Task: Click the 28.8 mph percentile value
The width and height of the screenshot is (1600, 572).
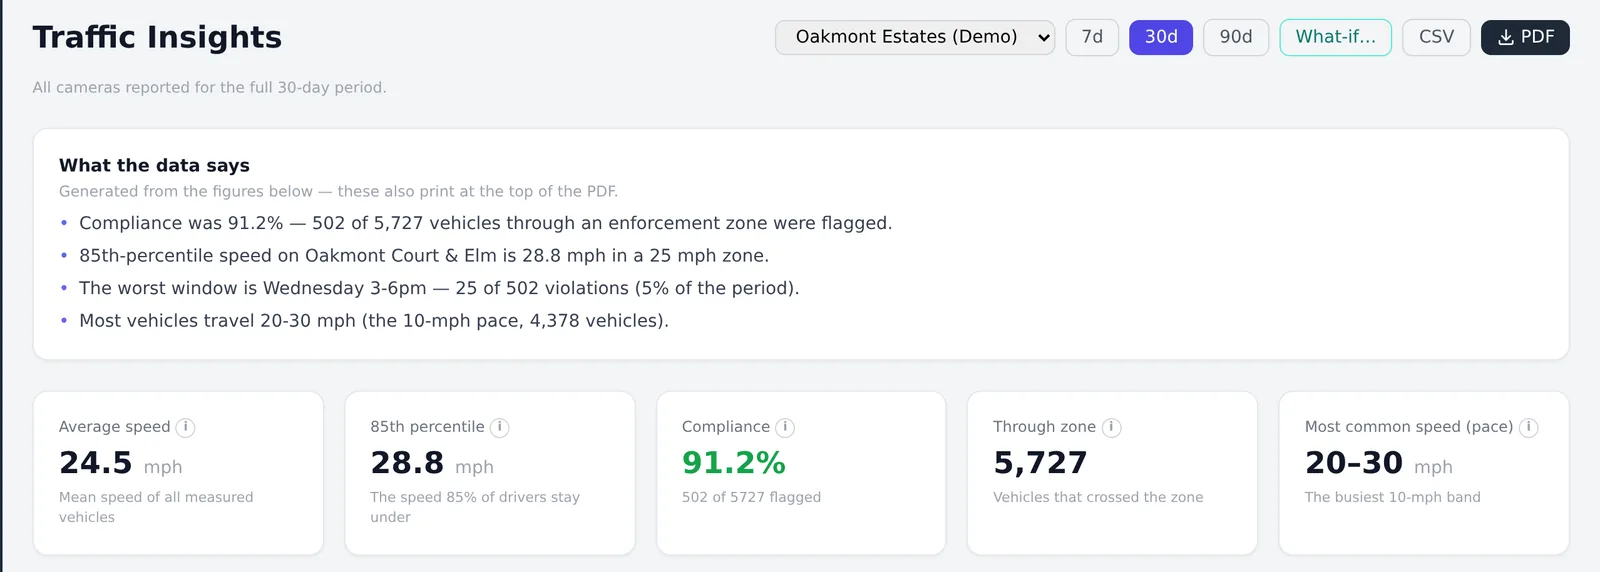Action: (432, 463)
